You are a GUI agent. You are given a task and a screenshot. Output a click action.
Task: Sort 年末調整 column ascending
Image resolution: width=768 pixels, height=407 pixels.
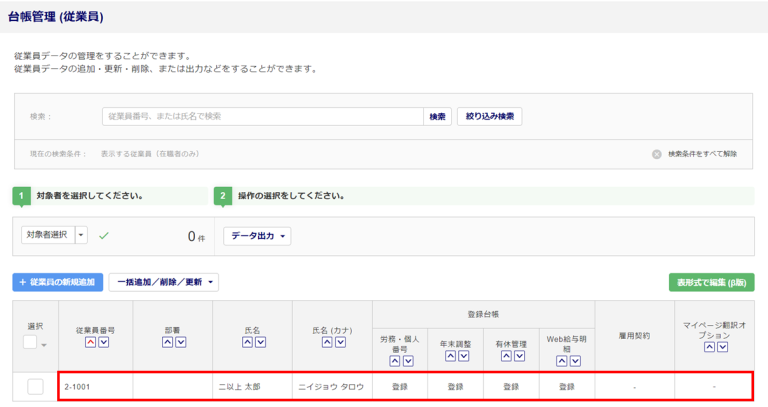pyautogui.click(x=450, y=356)
